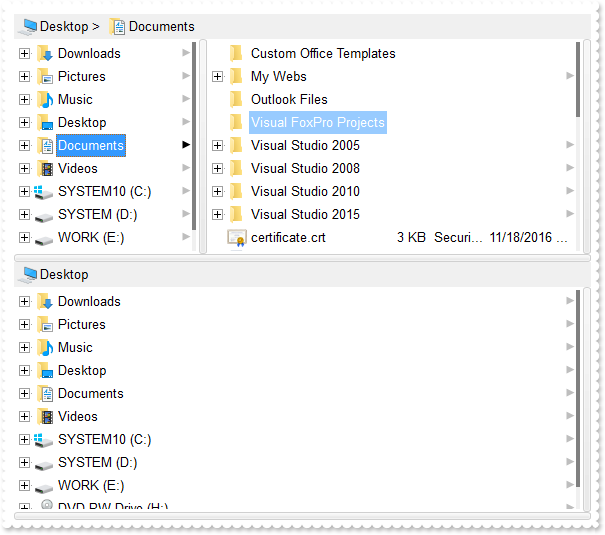
Task: Select Custom Office Templates folder
Action: [x=322, y=53]
